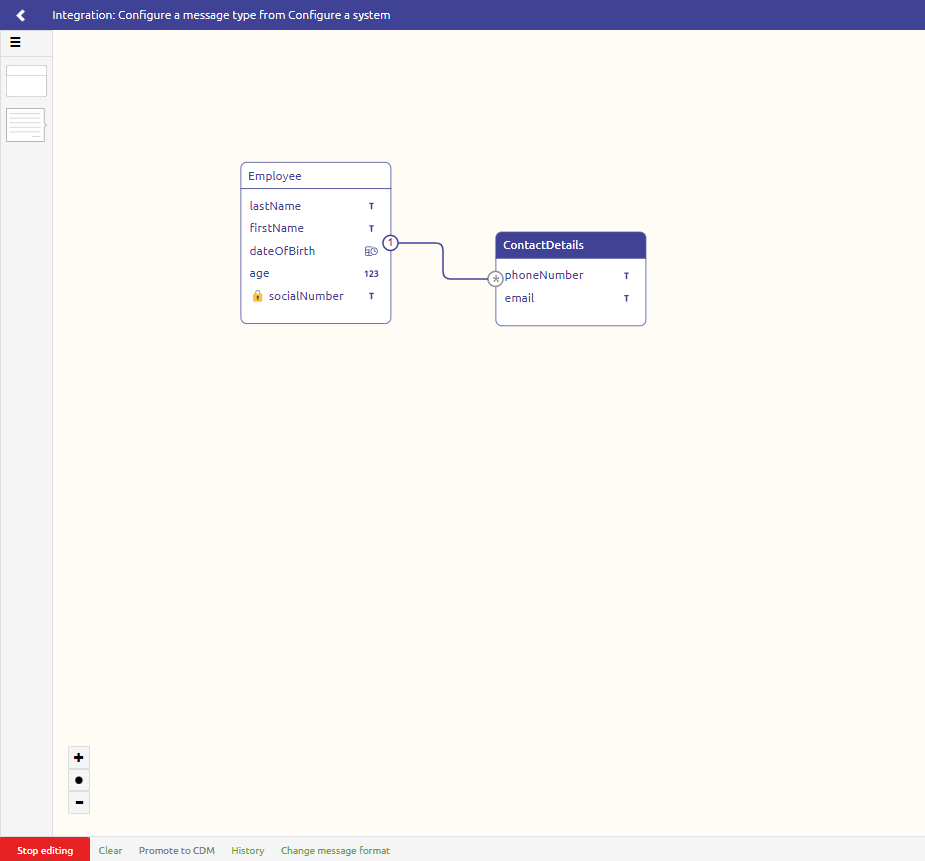This screenshot has height=861, width=925.
Task: Open the hamburger menu in the sidebar
Action: [15, 42]
